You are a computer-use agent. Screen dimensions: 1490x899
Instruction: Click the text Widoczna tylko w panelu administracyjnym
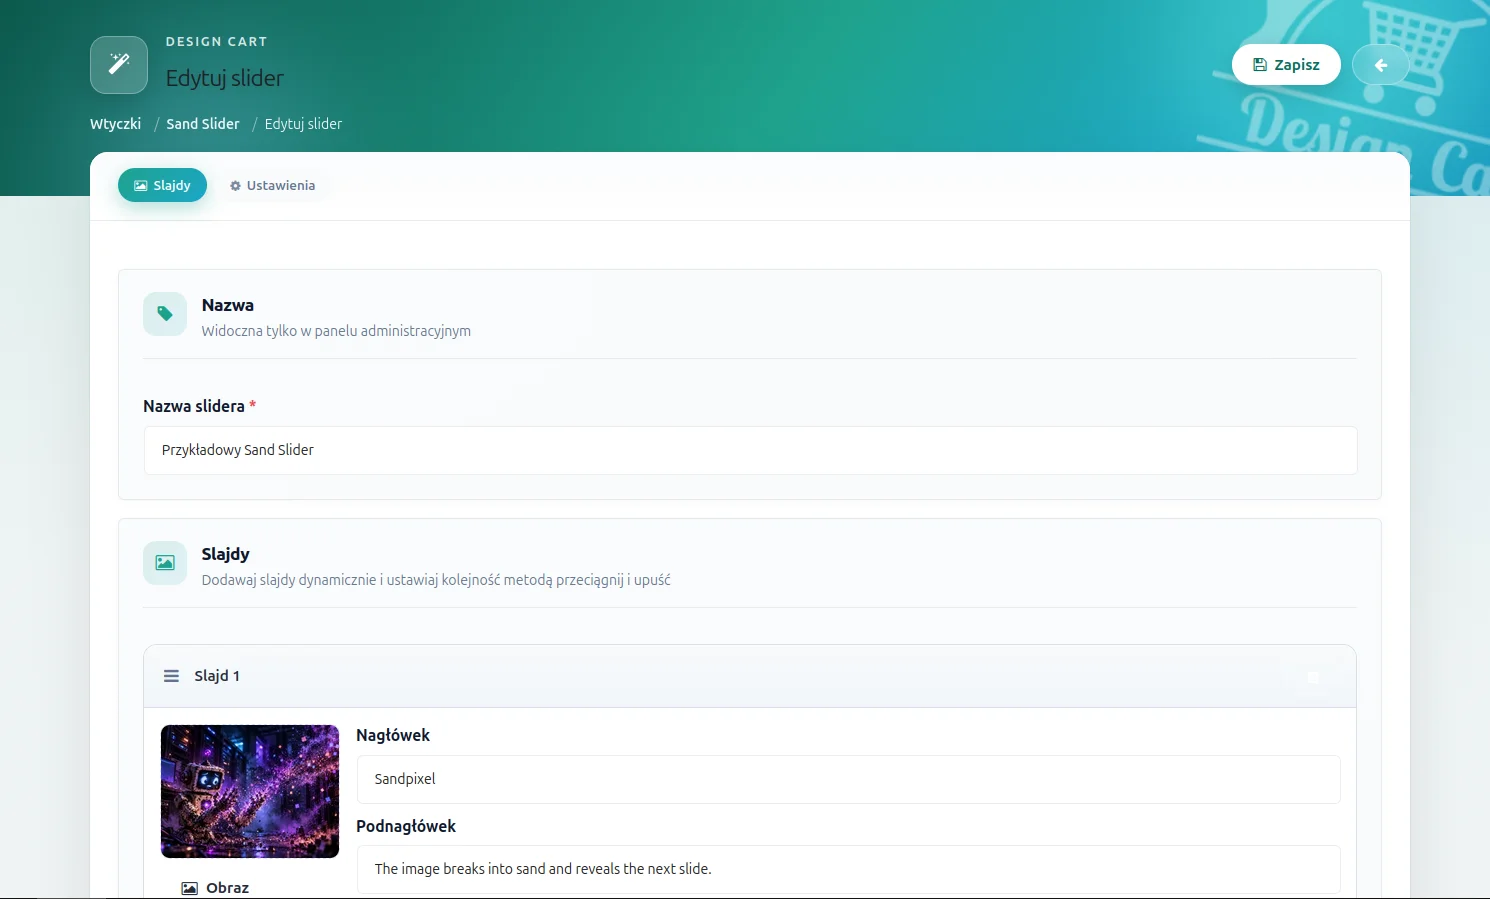coord(336,331)
